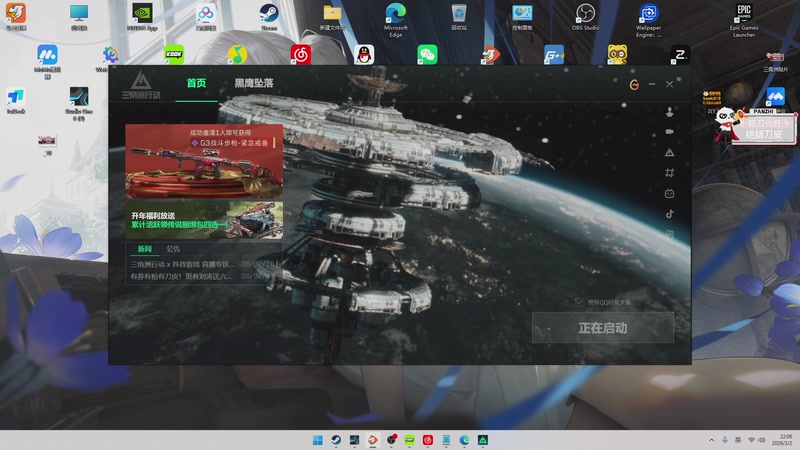Open the 开年福利放送 promo banner
The width and height of the screenshot is (800, 450).
coord(204,220)
